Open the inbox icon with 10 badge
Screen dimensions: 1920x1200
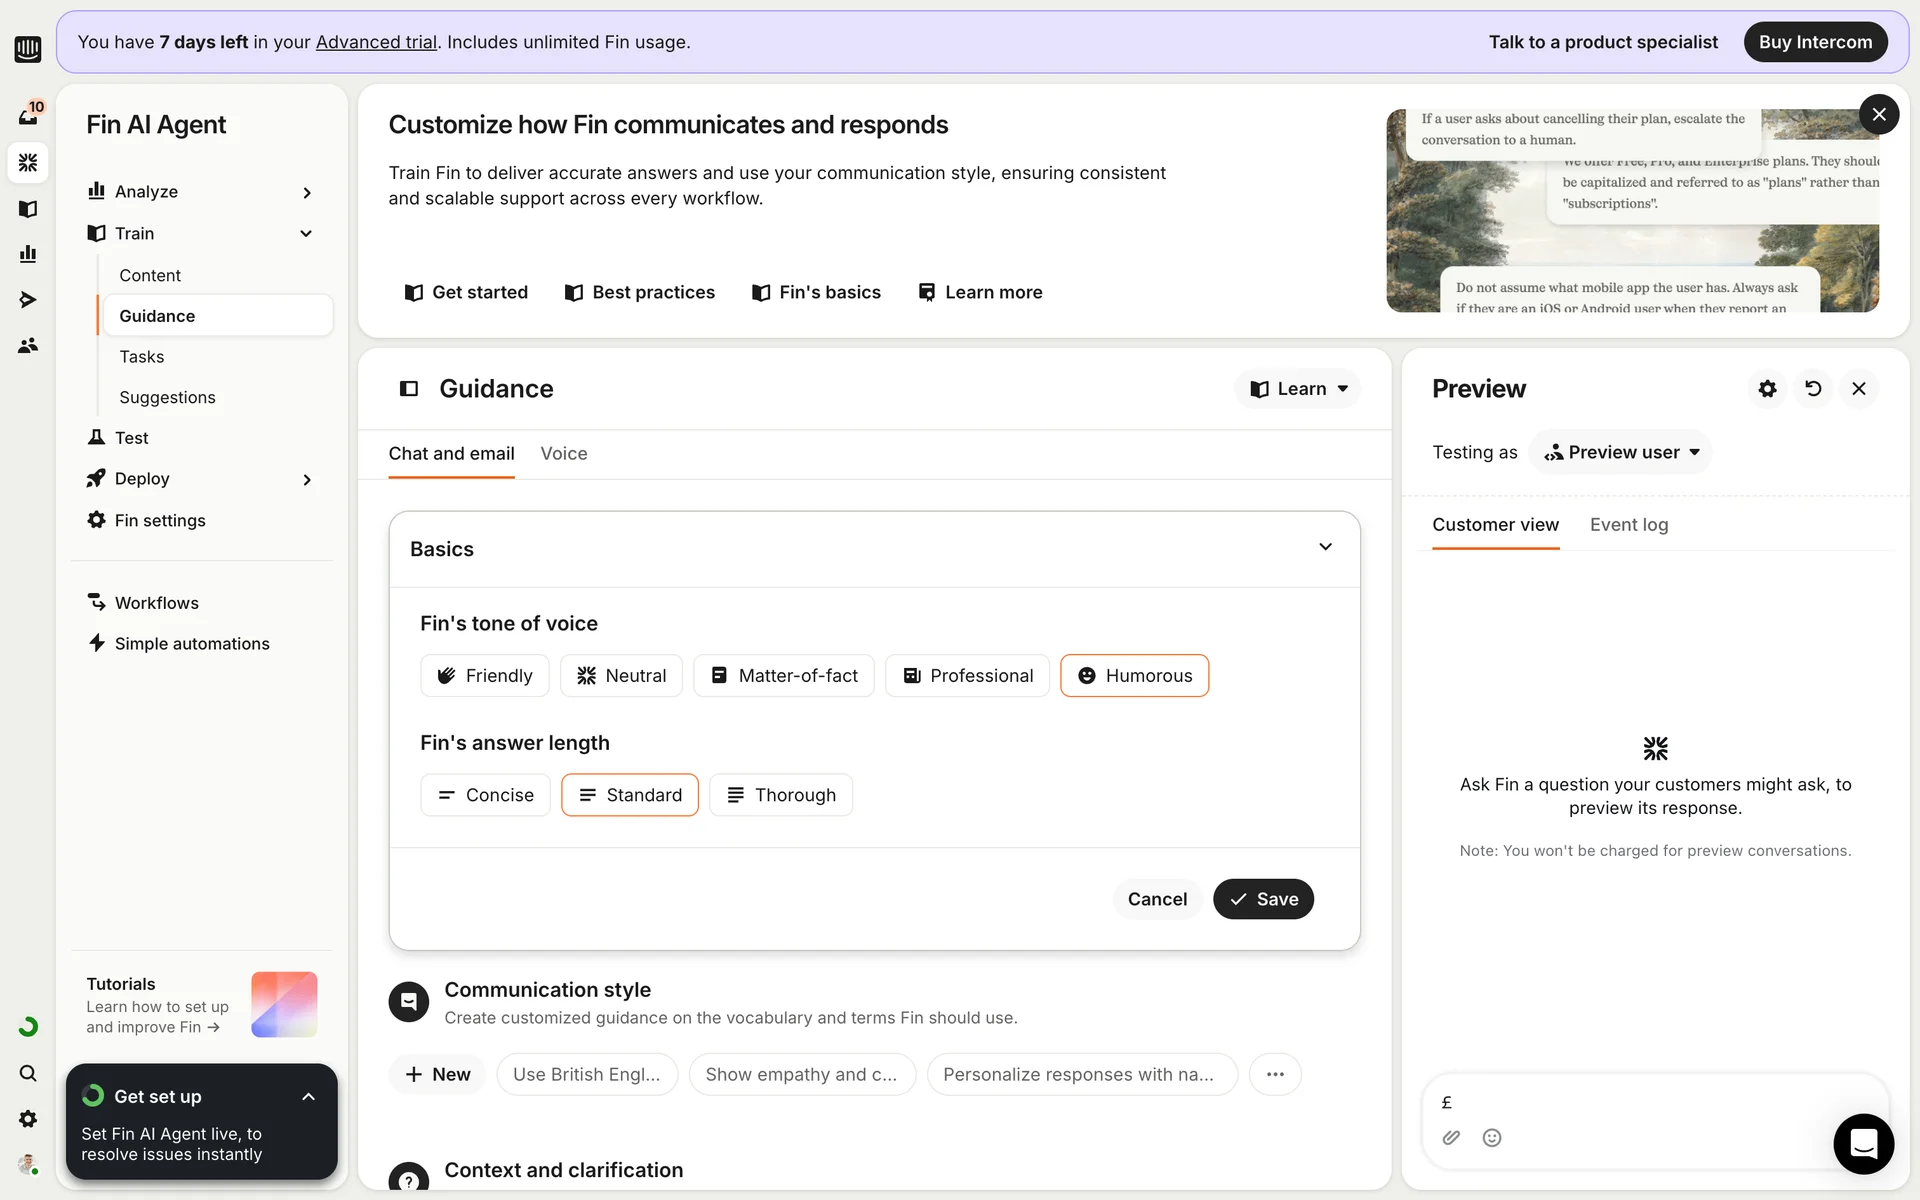28,115
